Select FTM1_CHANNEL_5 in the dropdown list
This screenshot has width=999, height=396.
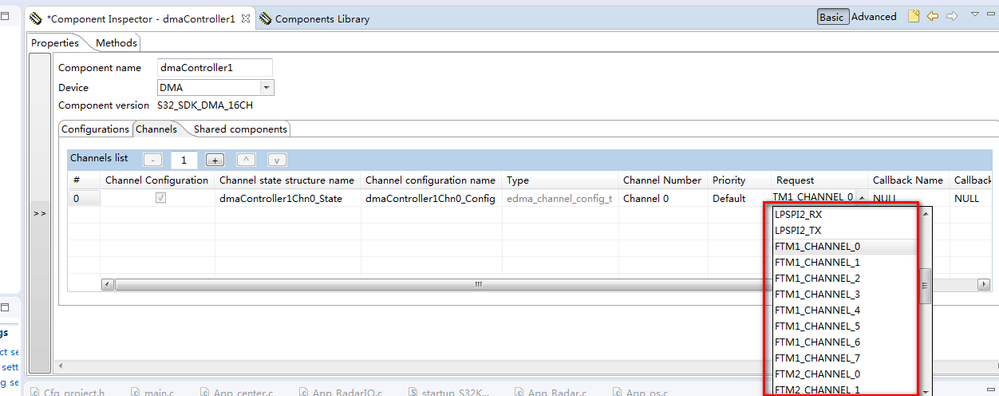click(x=844, y=326)
